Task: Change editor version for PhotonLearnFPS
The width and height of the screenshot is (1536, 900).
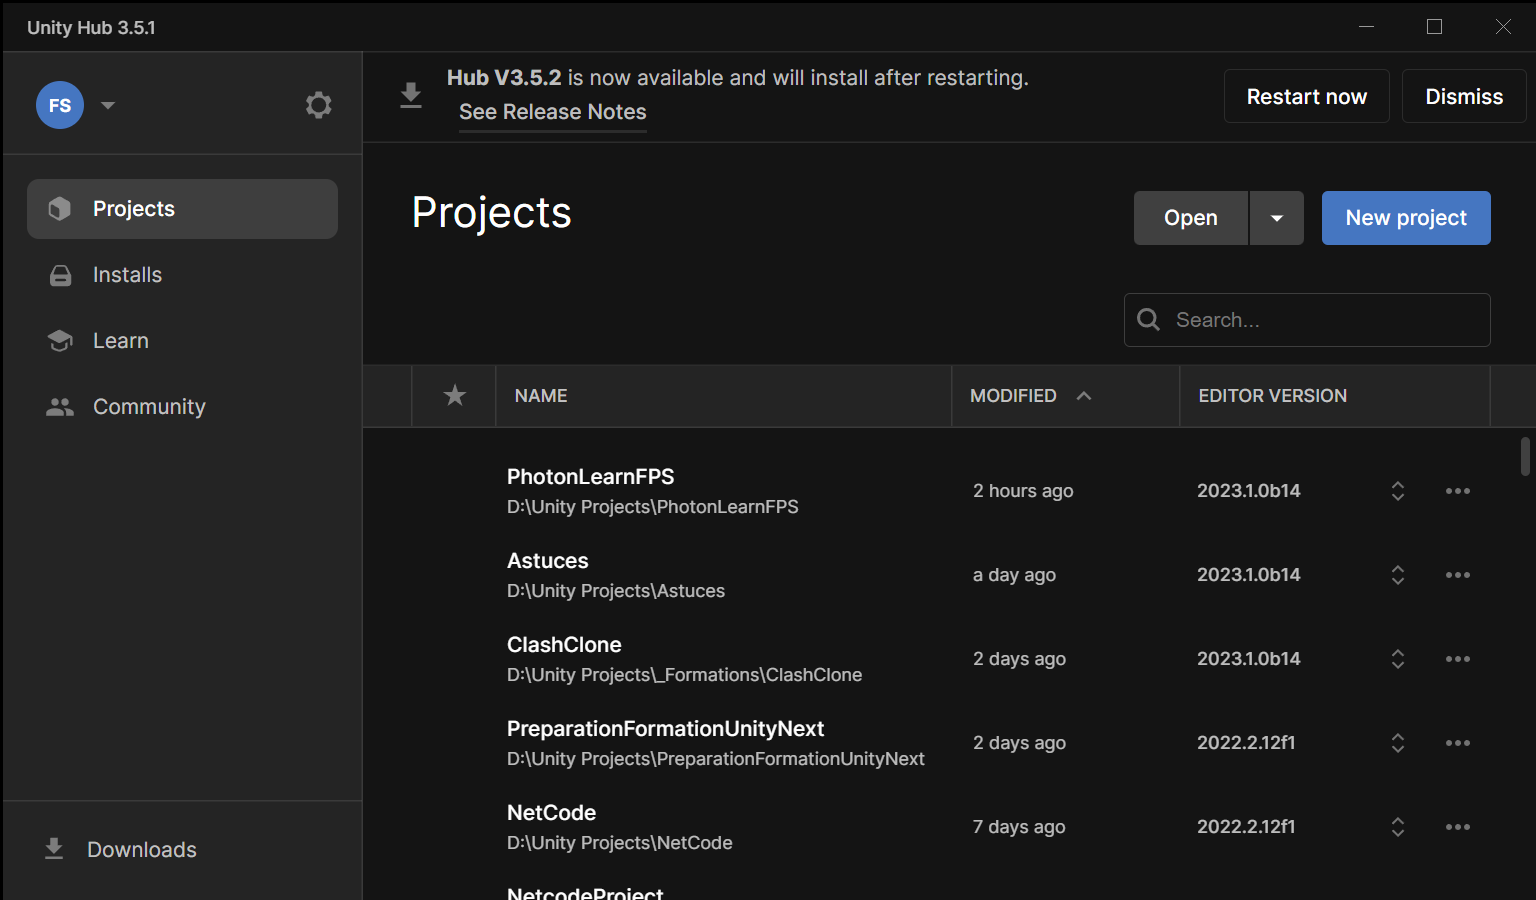Action: click(x=1398, y=491)
